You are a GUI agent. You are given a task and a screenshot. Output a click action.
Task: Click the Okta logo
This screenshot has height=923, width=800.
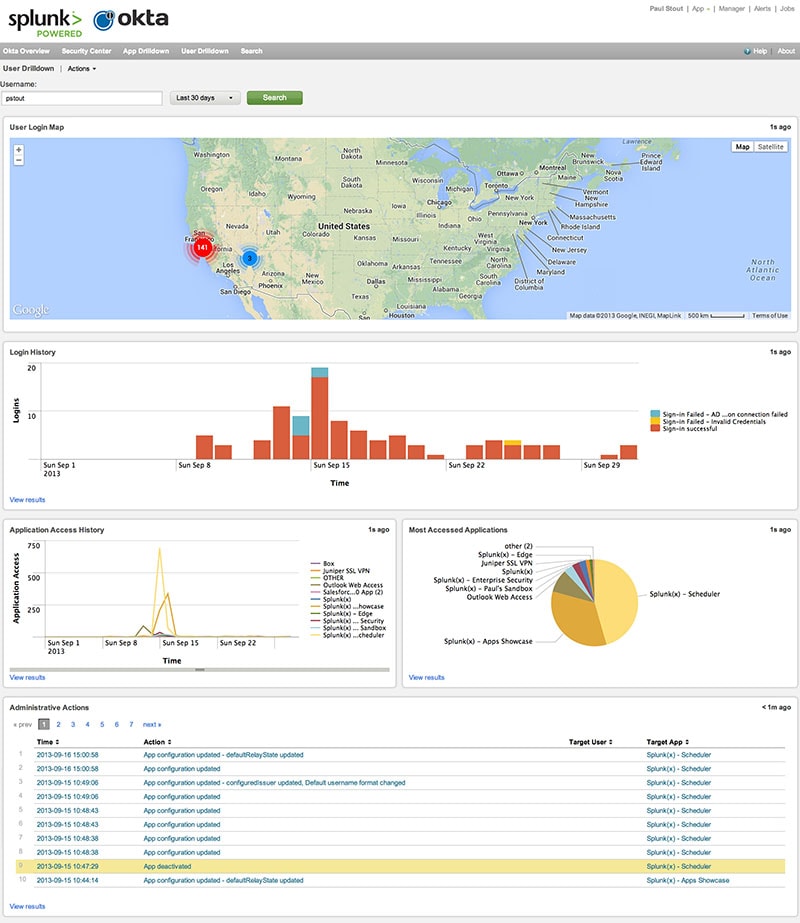tap(131, 19)
